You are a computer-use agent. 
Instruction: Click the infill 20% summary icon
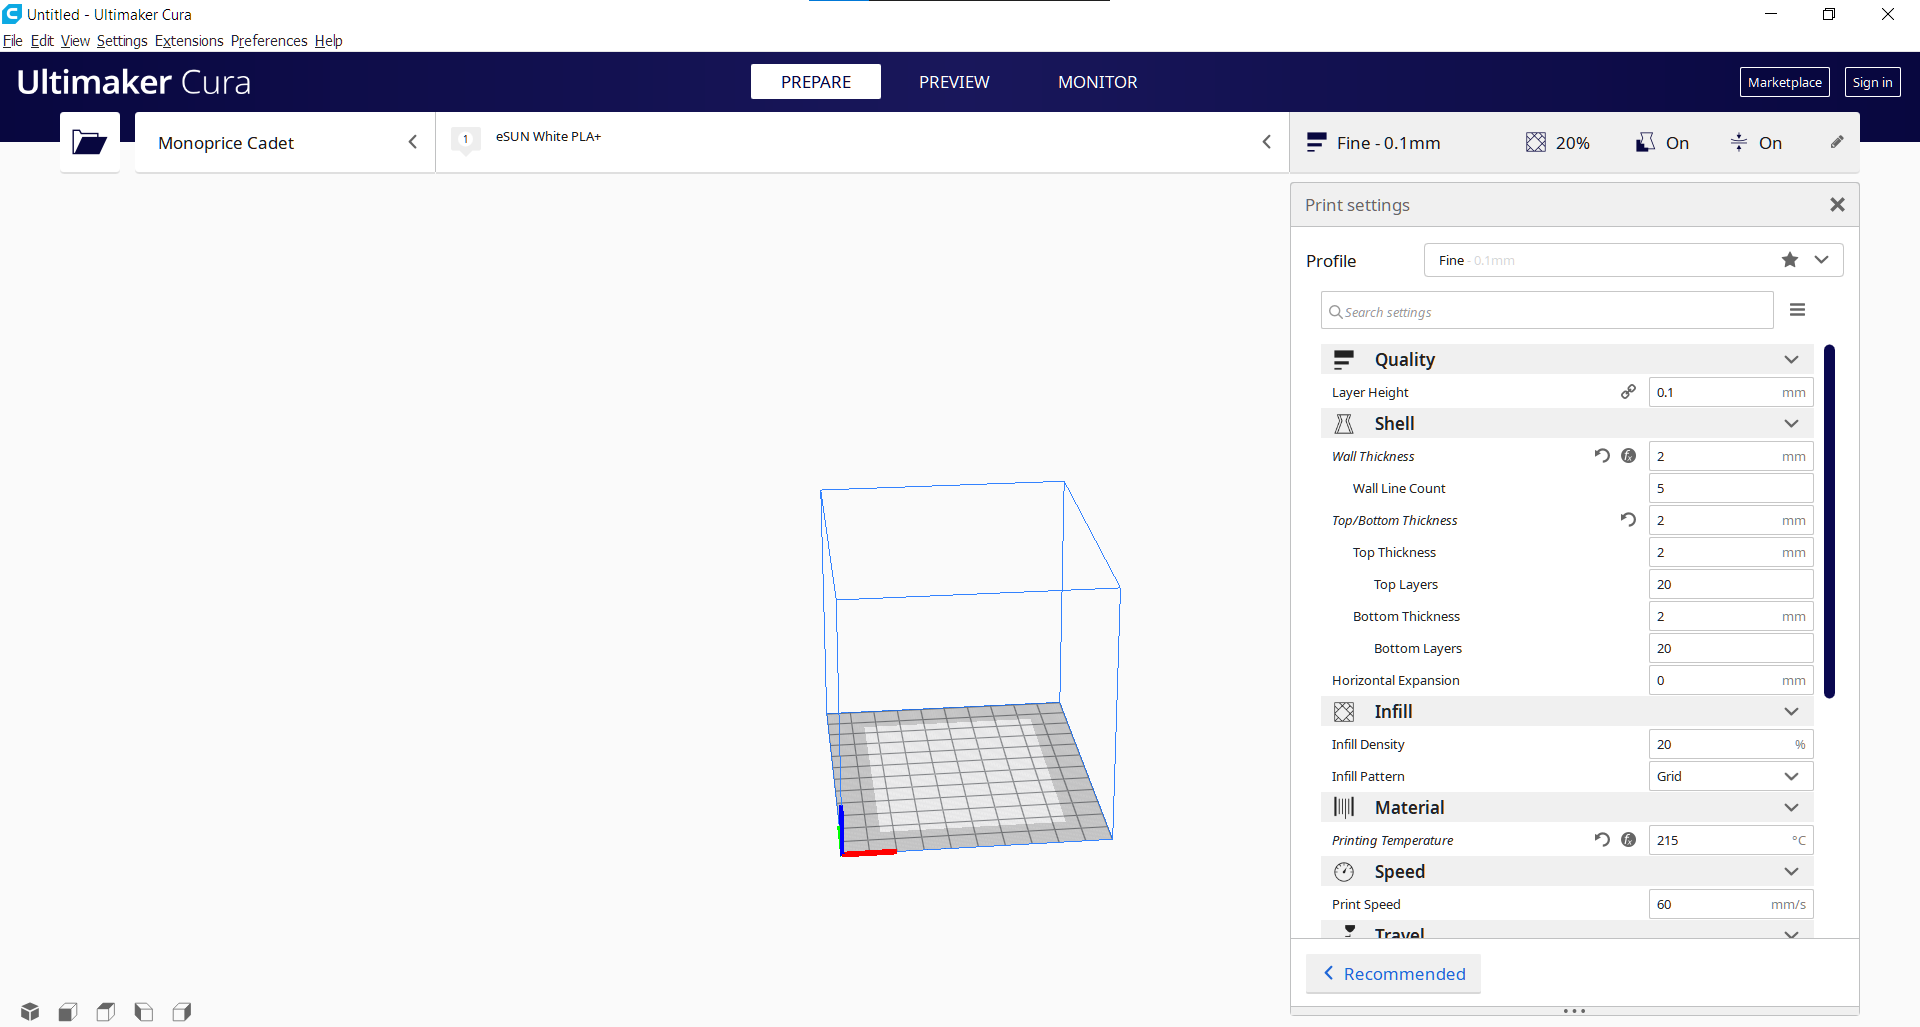click(1536, 142)
